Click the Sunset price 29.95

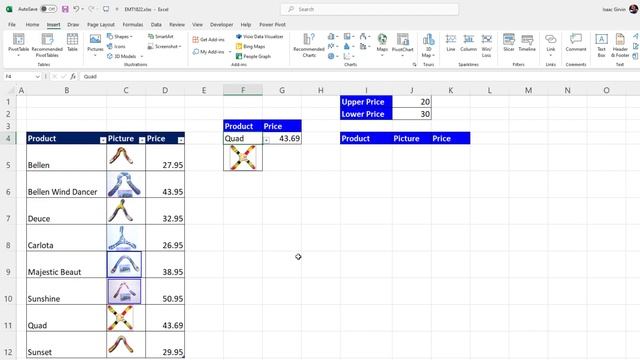click(x=165, y=344)
